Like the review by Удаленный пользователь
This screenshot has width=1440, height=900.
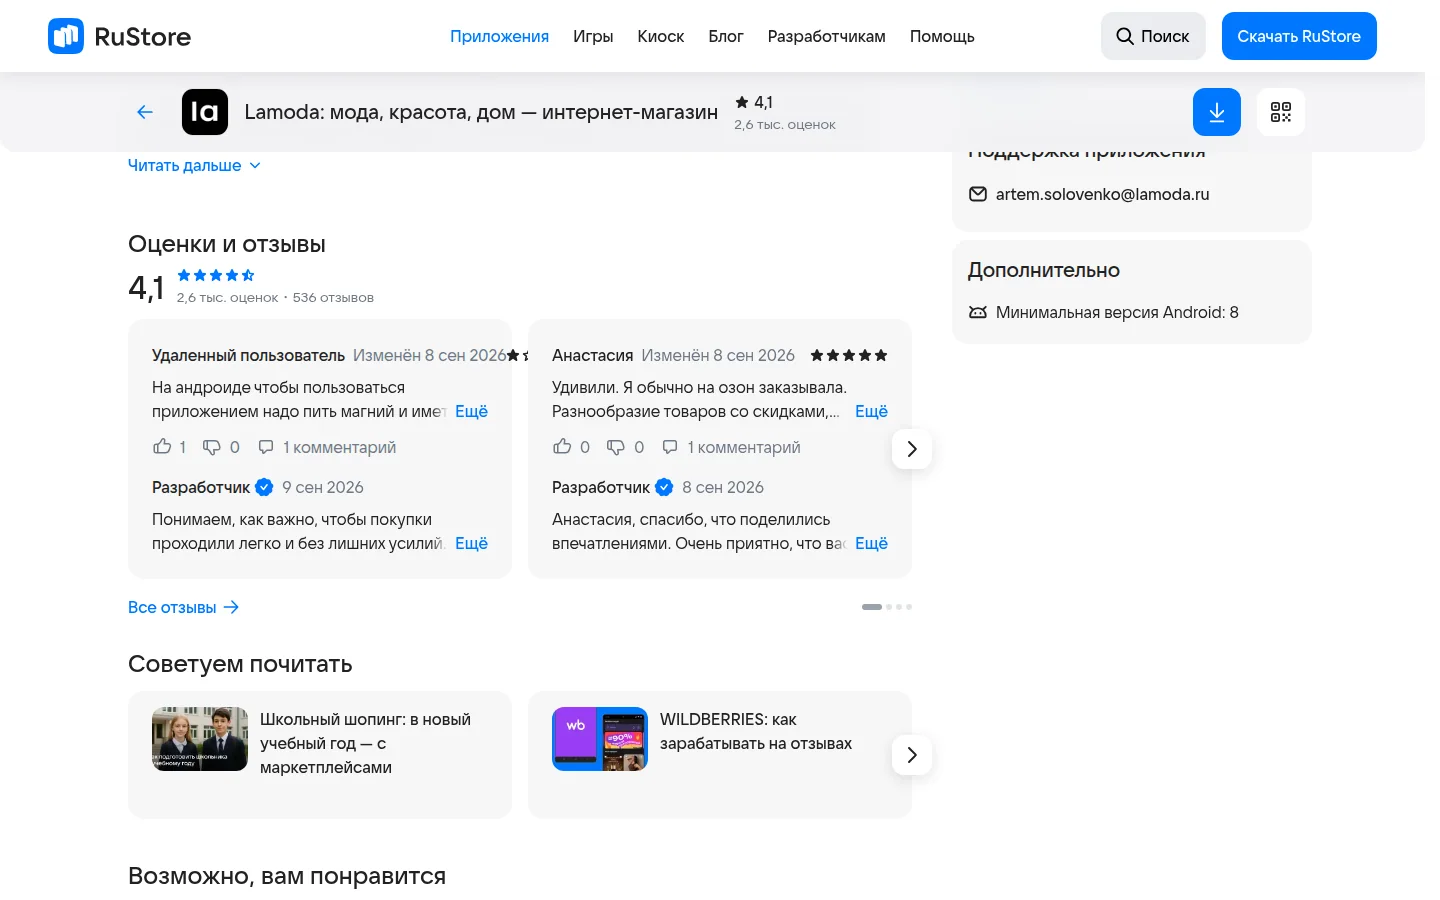pos(162,447)
